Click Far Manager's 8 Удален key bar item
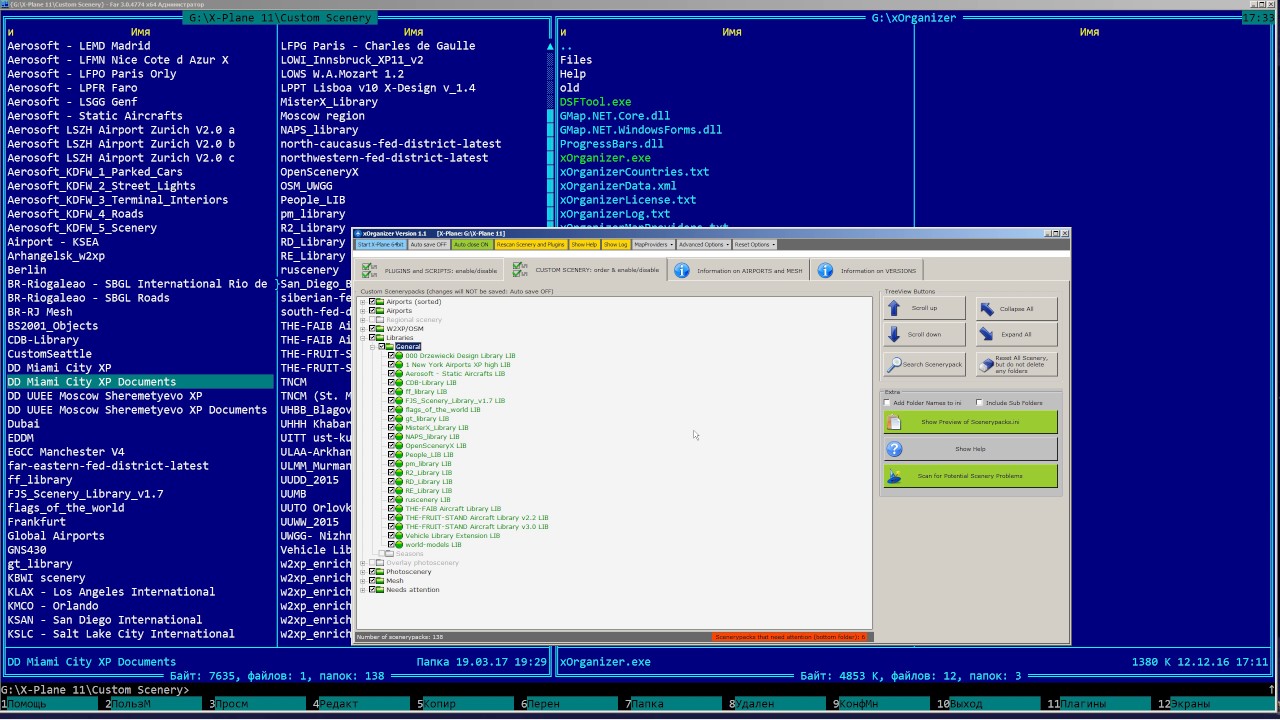This screenshot has width=1280, height=720. pos(775,704)
